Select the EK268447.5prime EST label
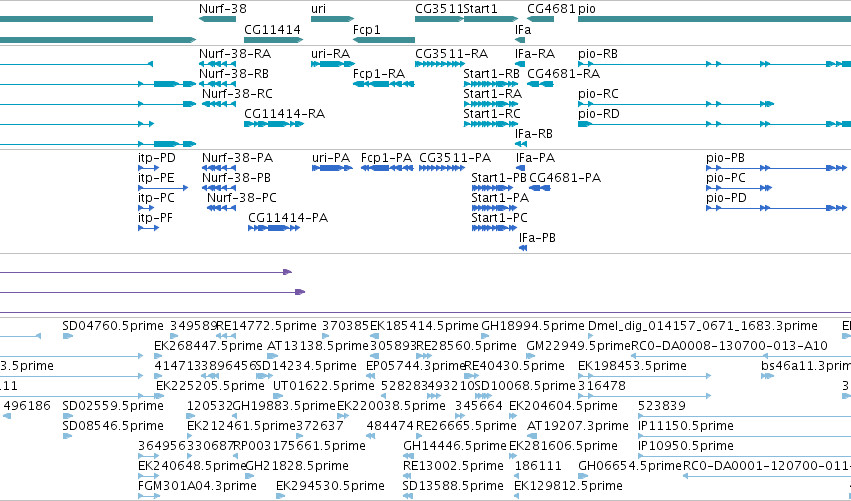 (x=208, y=346)
